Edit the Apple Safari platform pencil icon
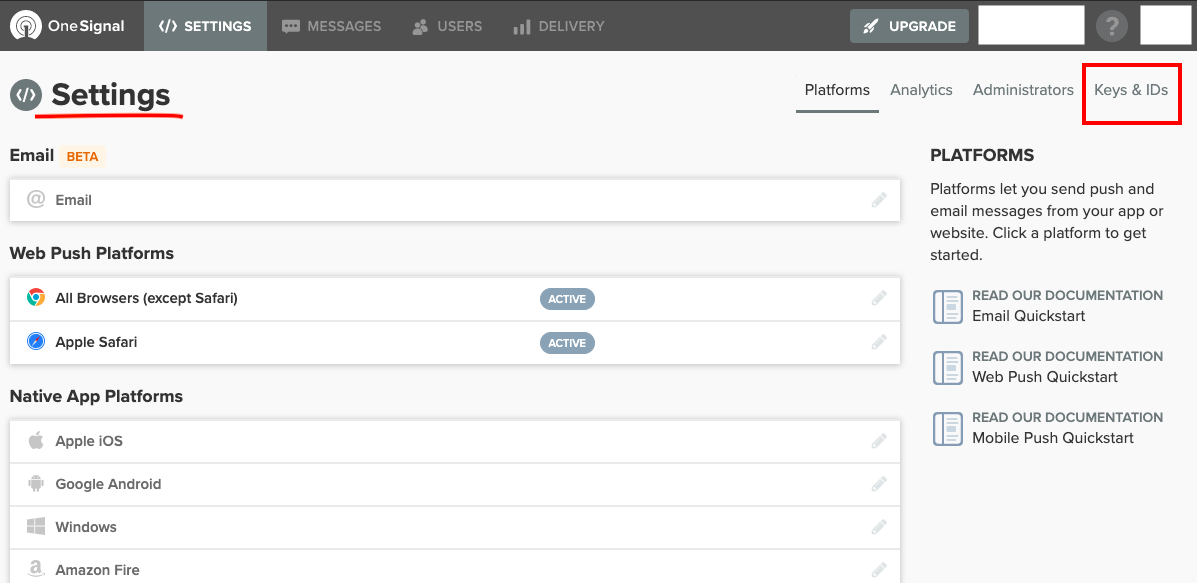Viewport: 1197px width, 583px height. tap(879, 342)
